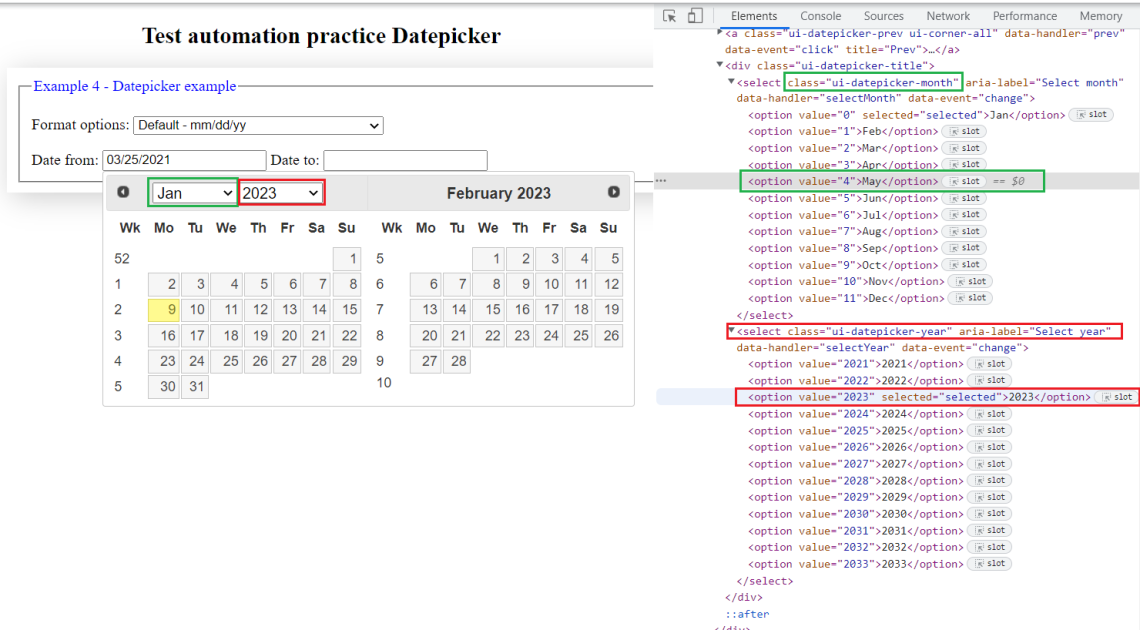Select January 9 in the calendar
This screenshot has height=630, width=1140.
click(164, 310)
